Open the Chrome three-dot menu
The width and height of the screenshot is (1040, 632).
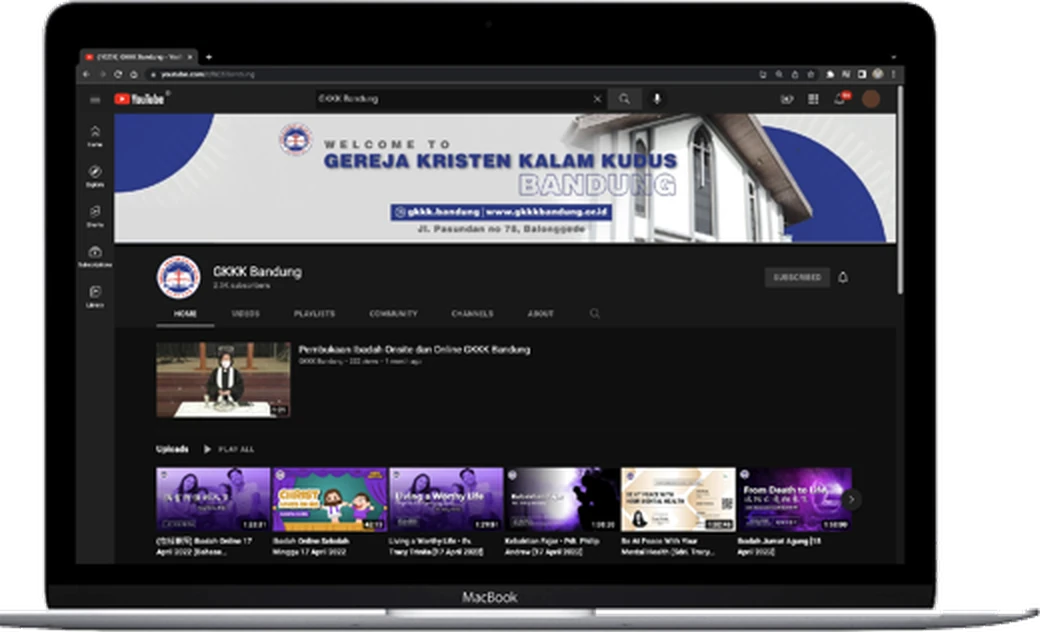[893, 74]
